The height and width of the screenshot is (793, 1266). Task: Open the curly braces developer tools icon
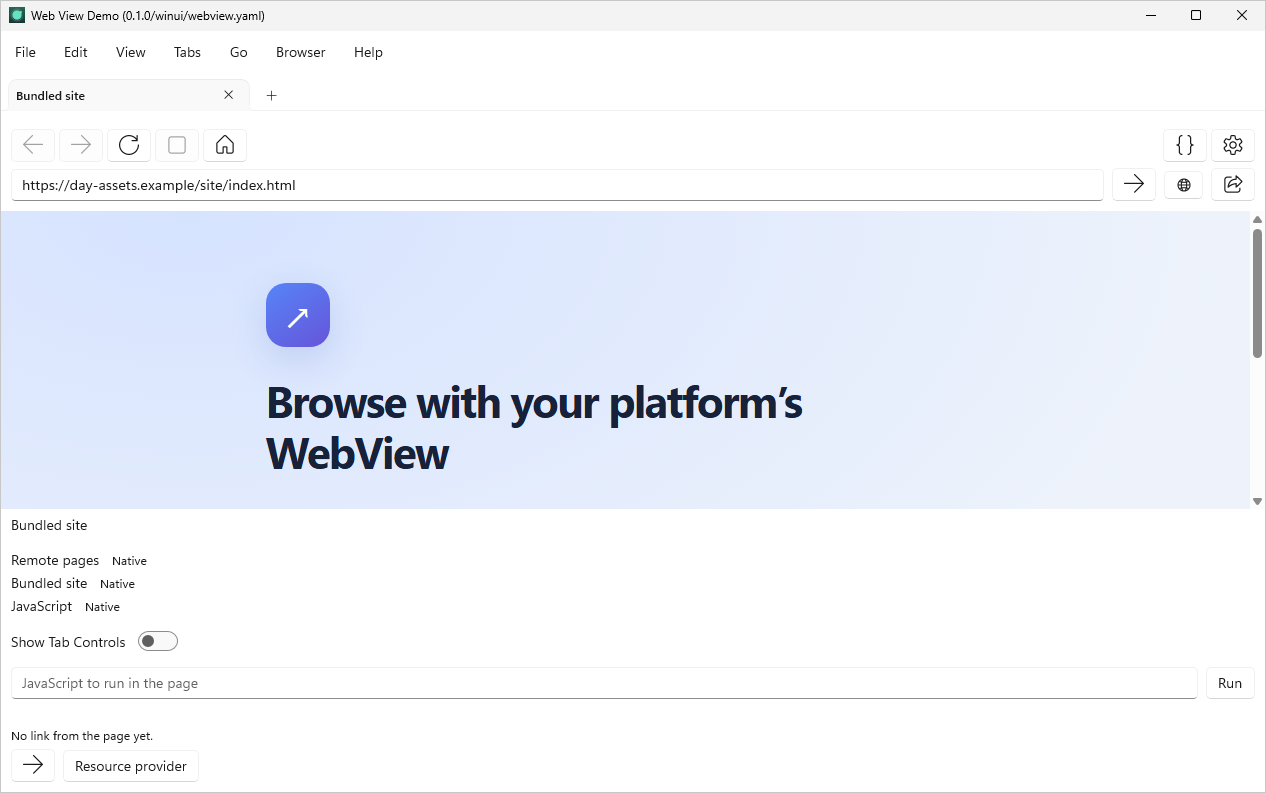(x=1185, y=145)
